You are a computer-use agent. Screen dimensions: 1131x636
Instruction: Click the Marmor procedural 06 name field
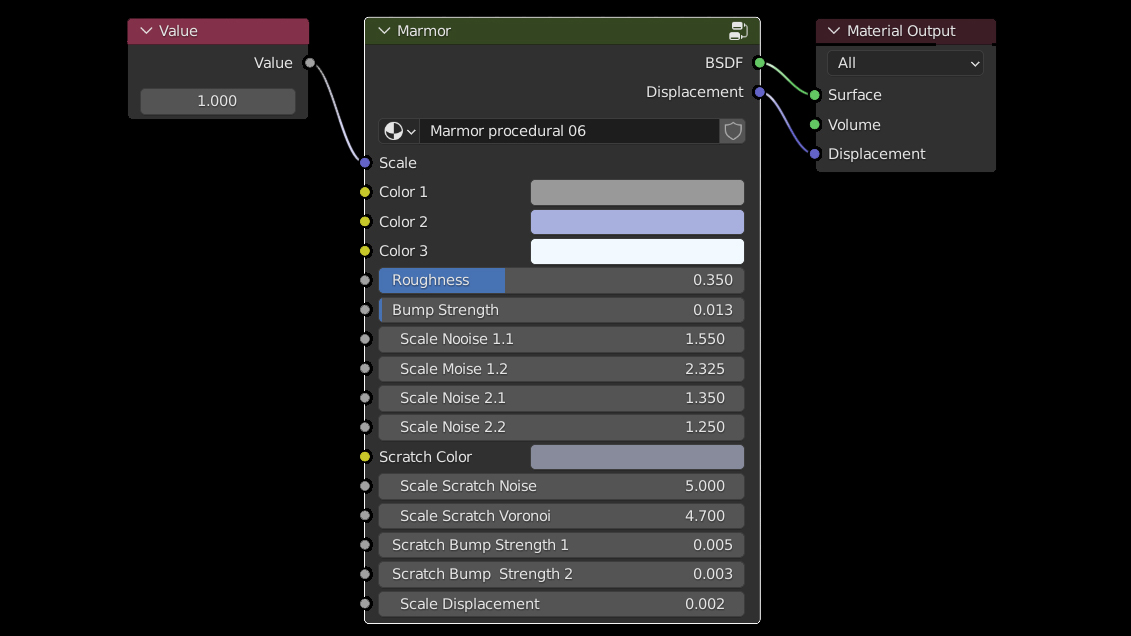pos(568,131)
